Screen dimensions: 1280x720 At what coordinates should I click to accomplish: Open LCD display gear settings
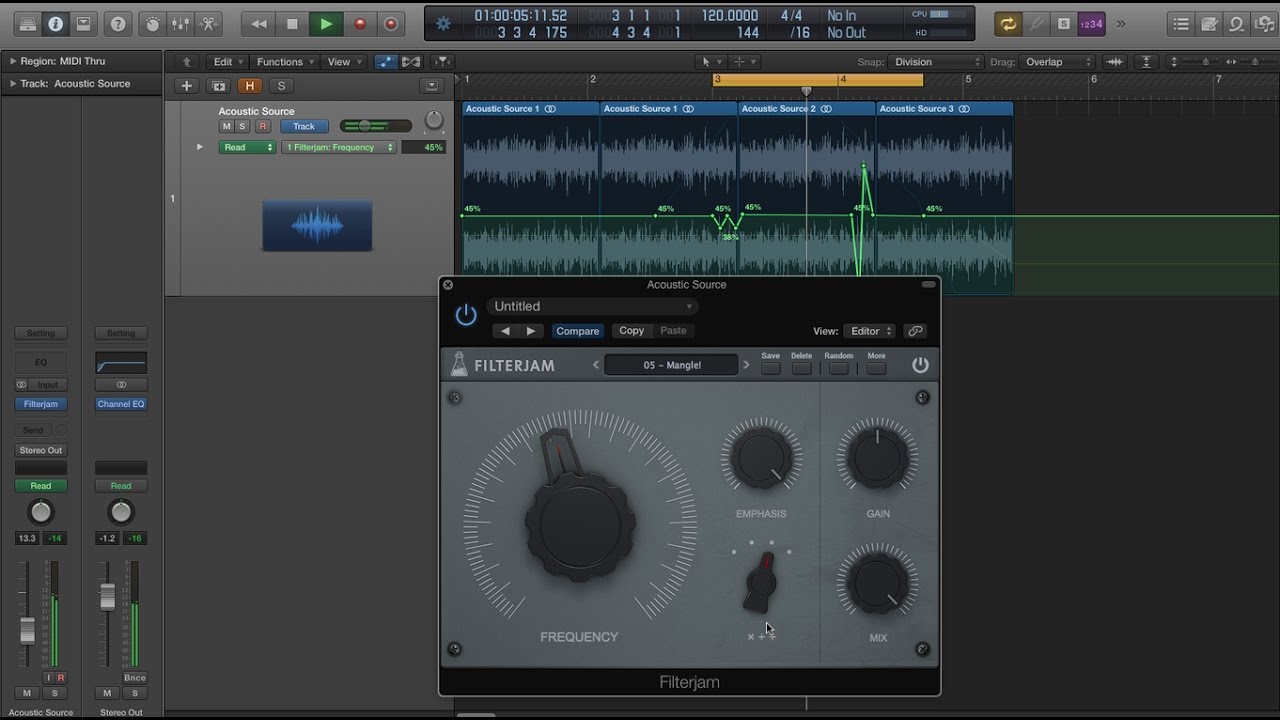point(443,24)
